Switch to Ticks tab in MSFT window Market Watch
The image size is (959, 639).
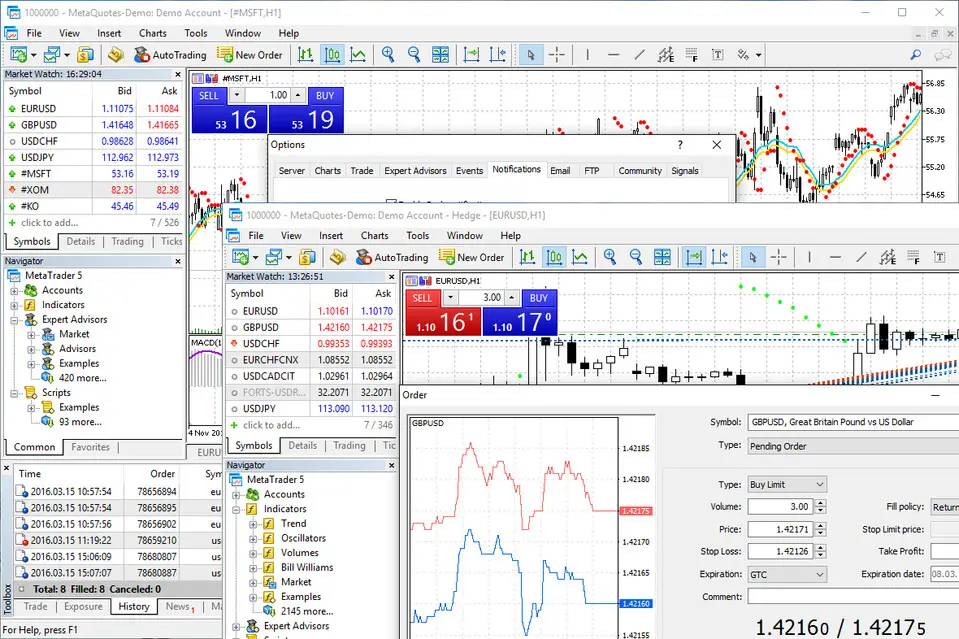click(171, 242)
